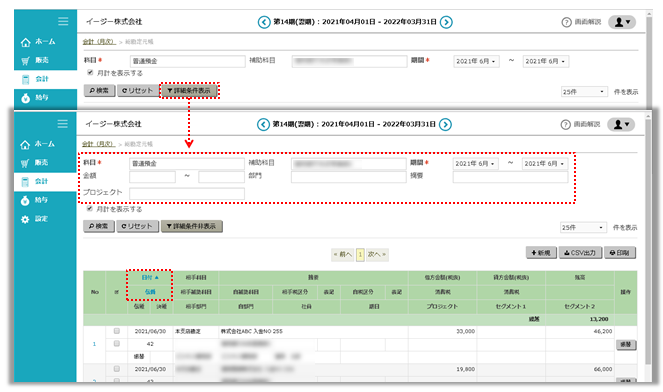
Task: Click the 印刷 print button
Action: [x=619, y=253]
